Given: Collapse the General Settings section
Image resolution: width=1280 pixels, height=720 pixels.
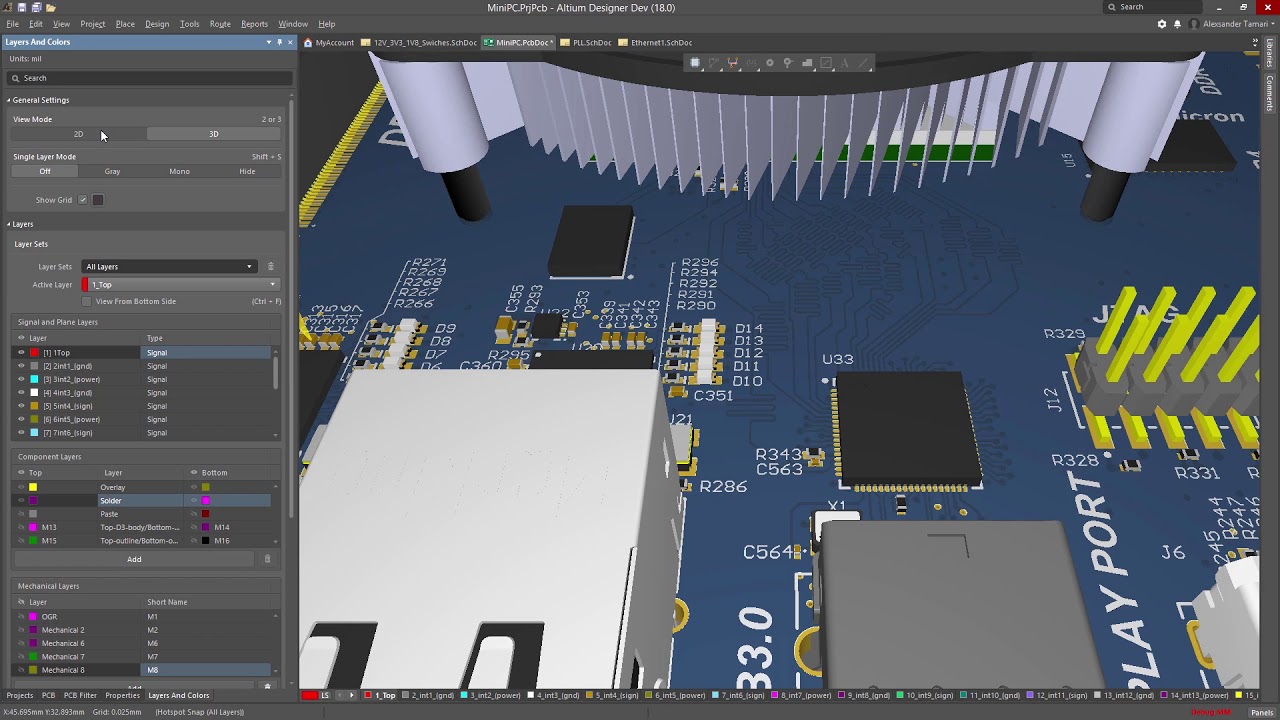Looking at the screenshot, I should pyautogui.click(x=9, y=100).
